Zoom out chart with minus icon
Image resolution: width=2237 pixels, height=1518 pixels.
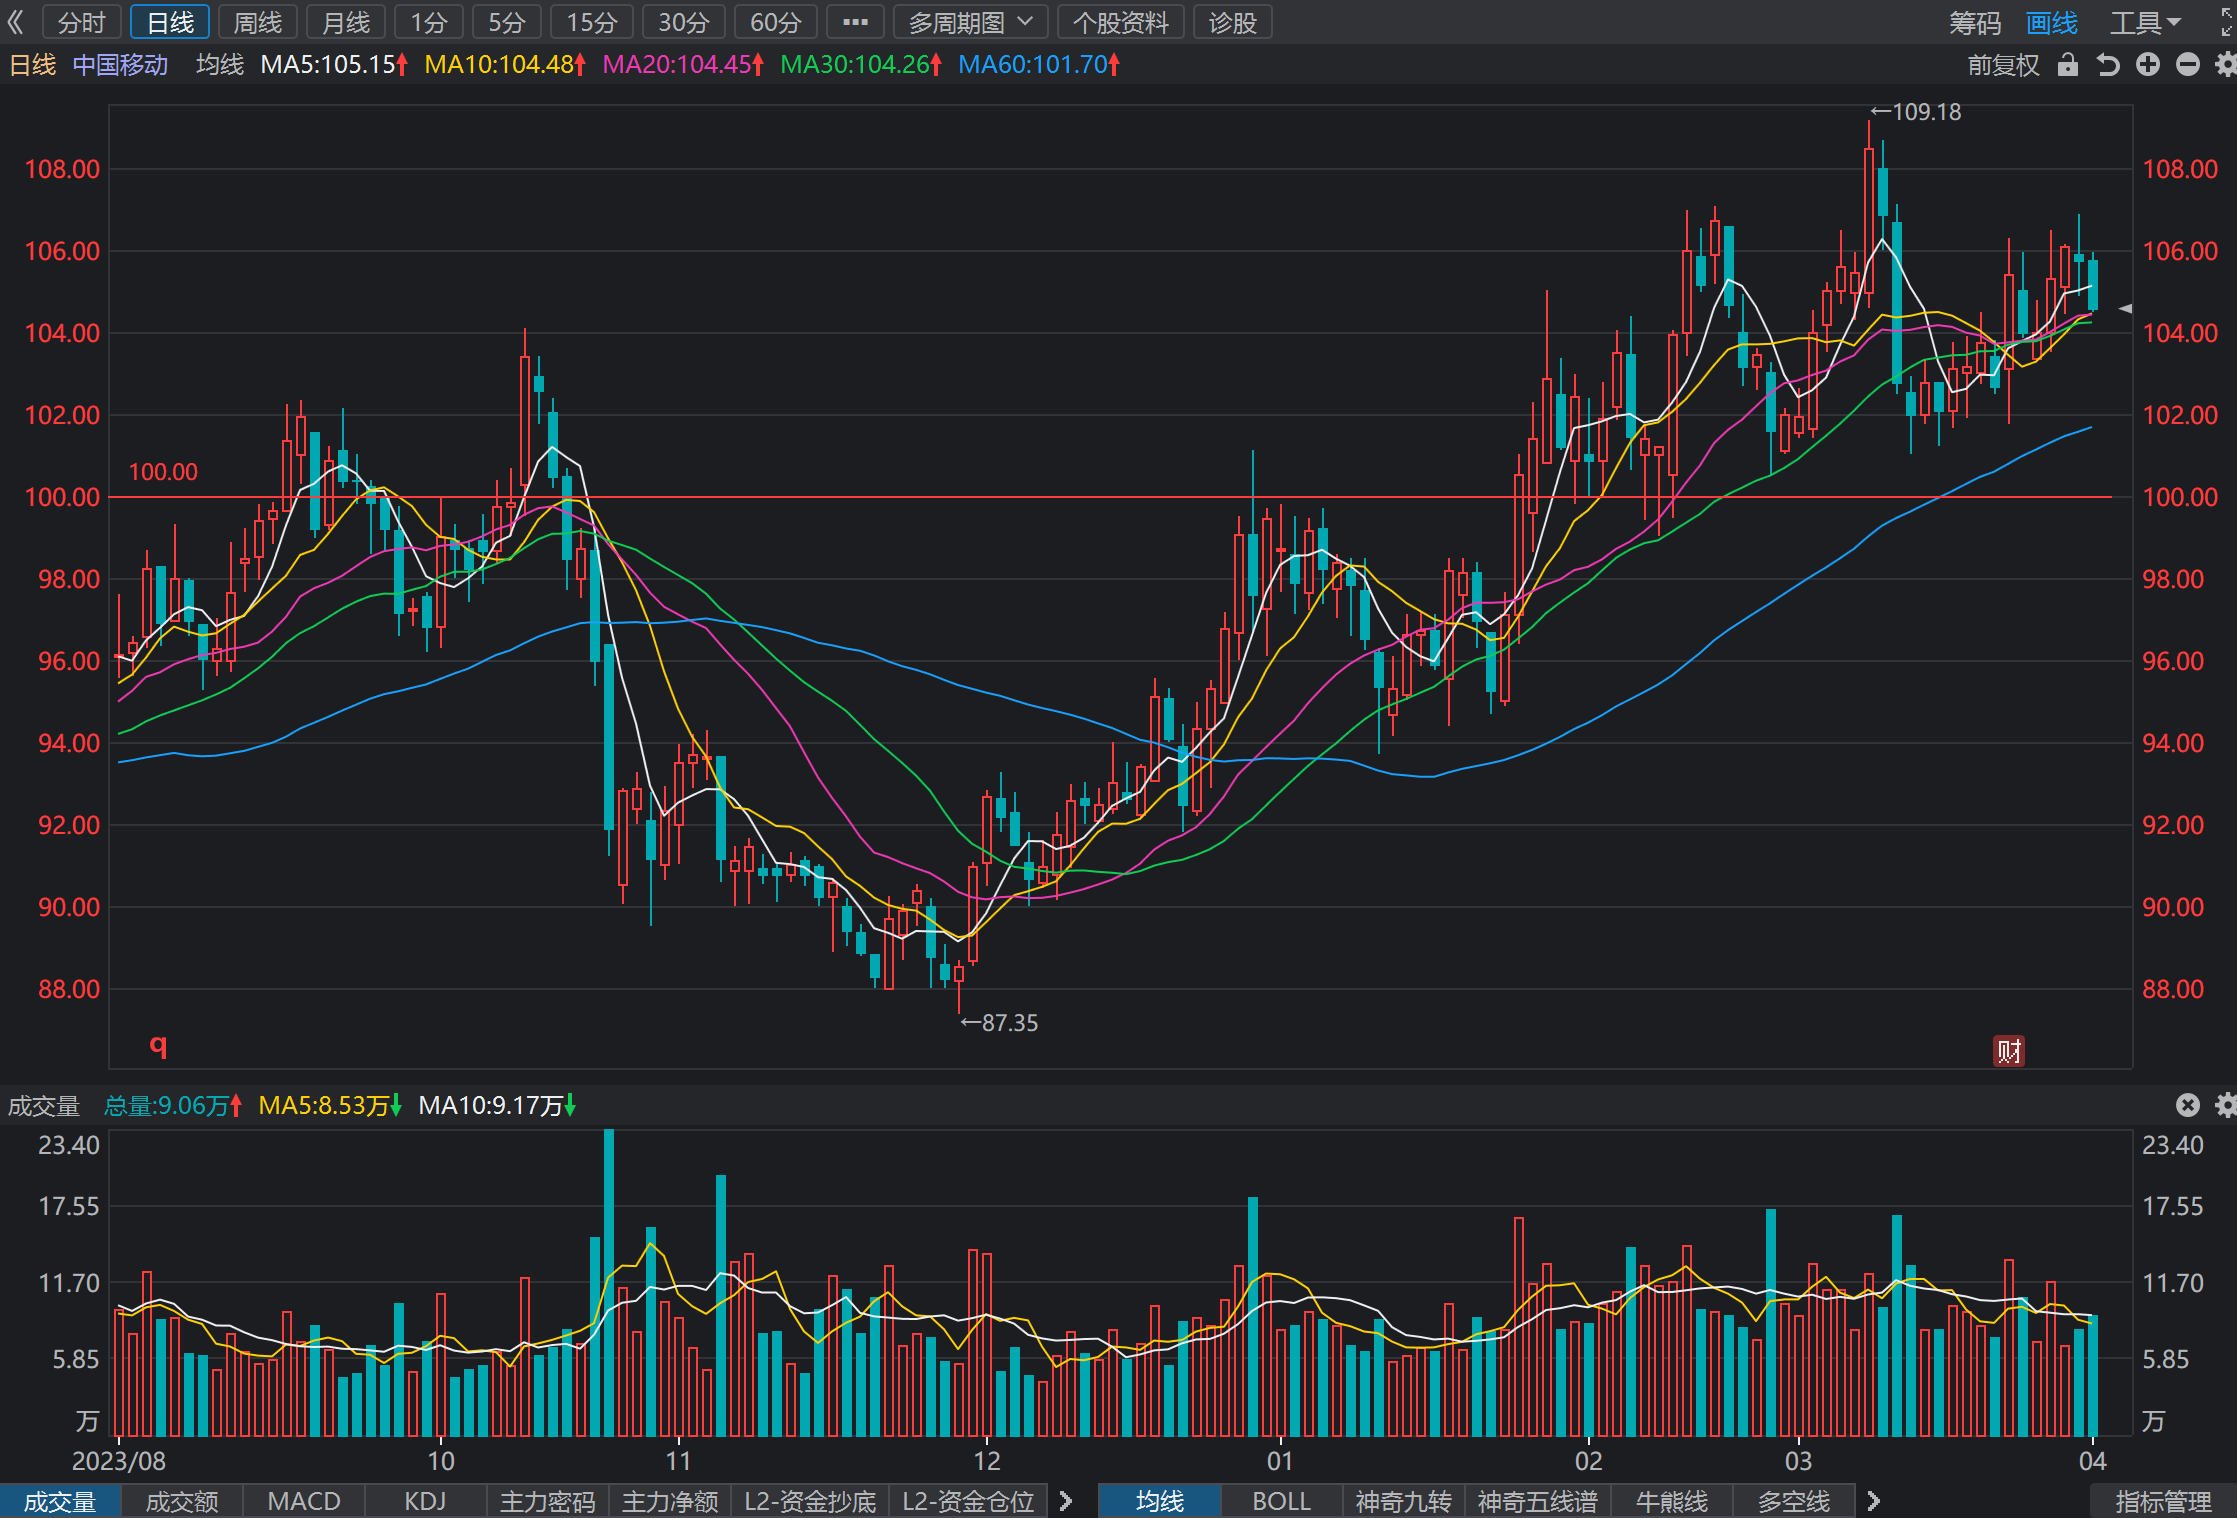[x=2188, y=65]
